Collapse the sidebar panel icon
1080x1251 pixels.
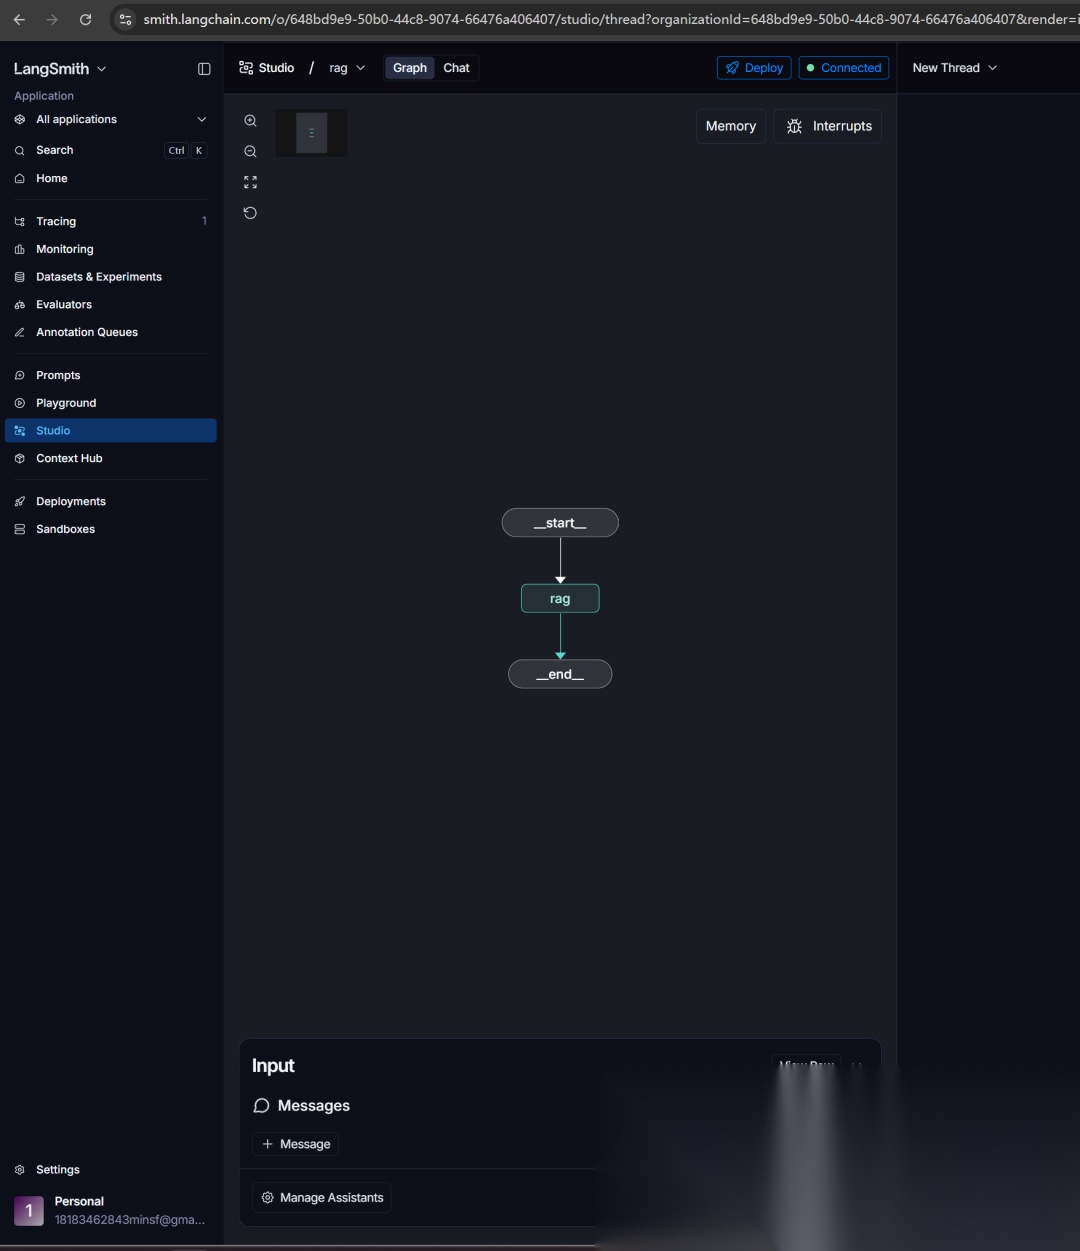point(204,69)
